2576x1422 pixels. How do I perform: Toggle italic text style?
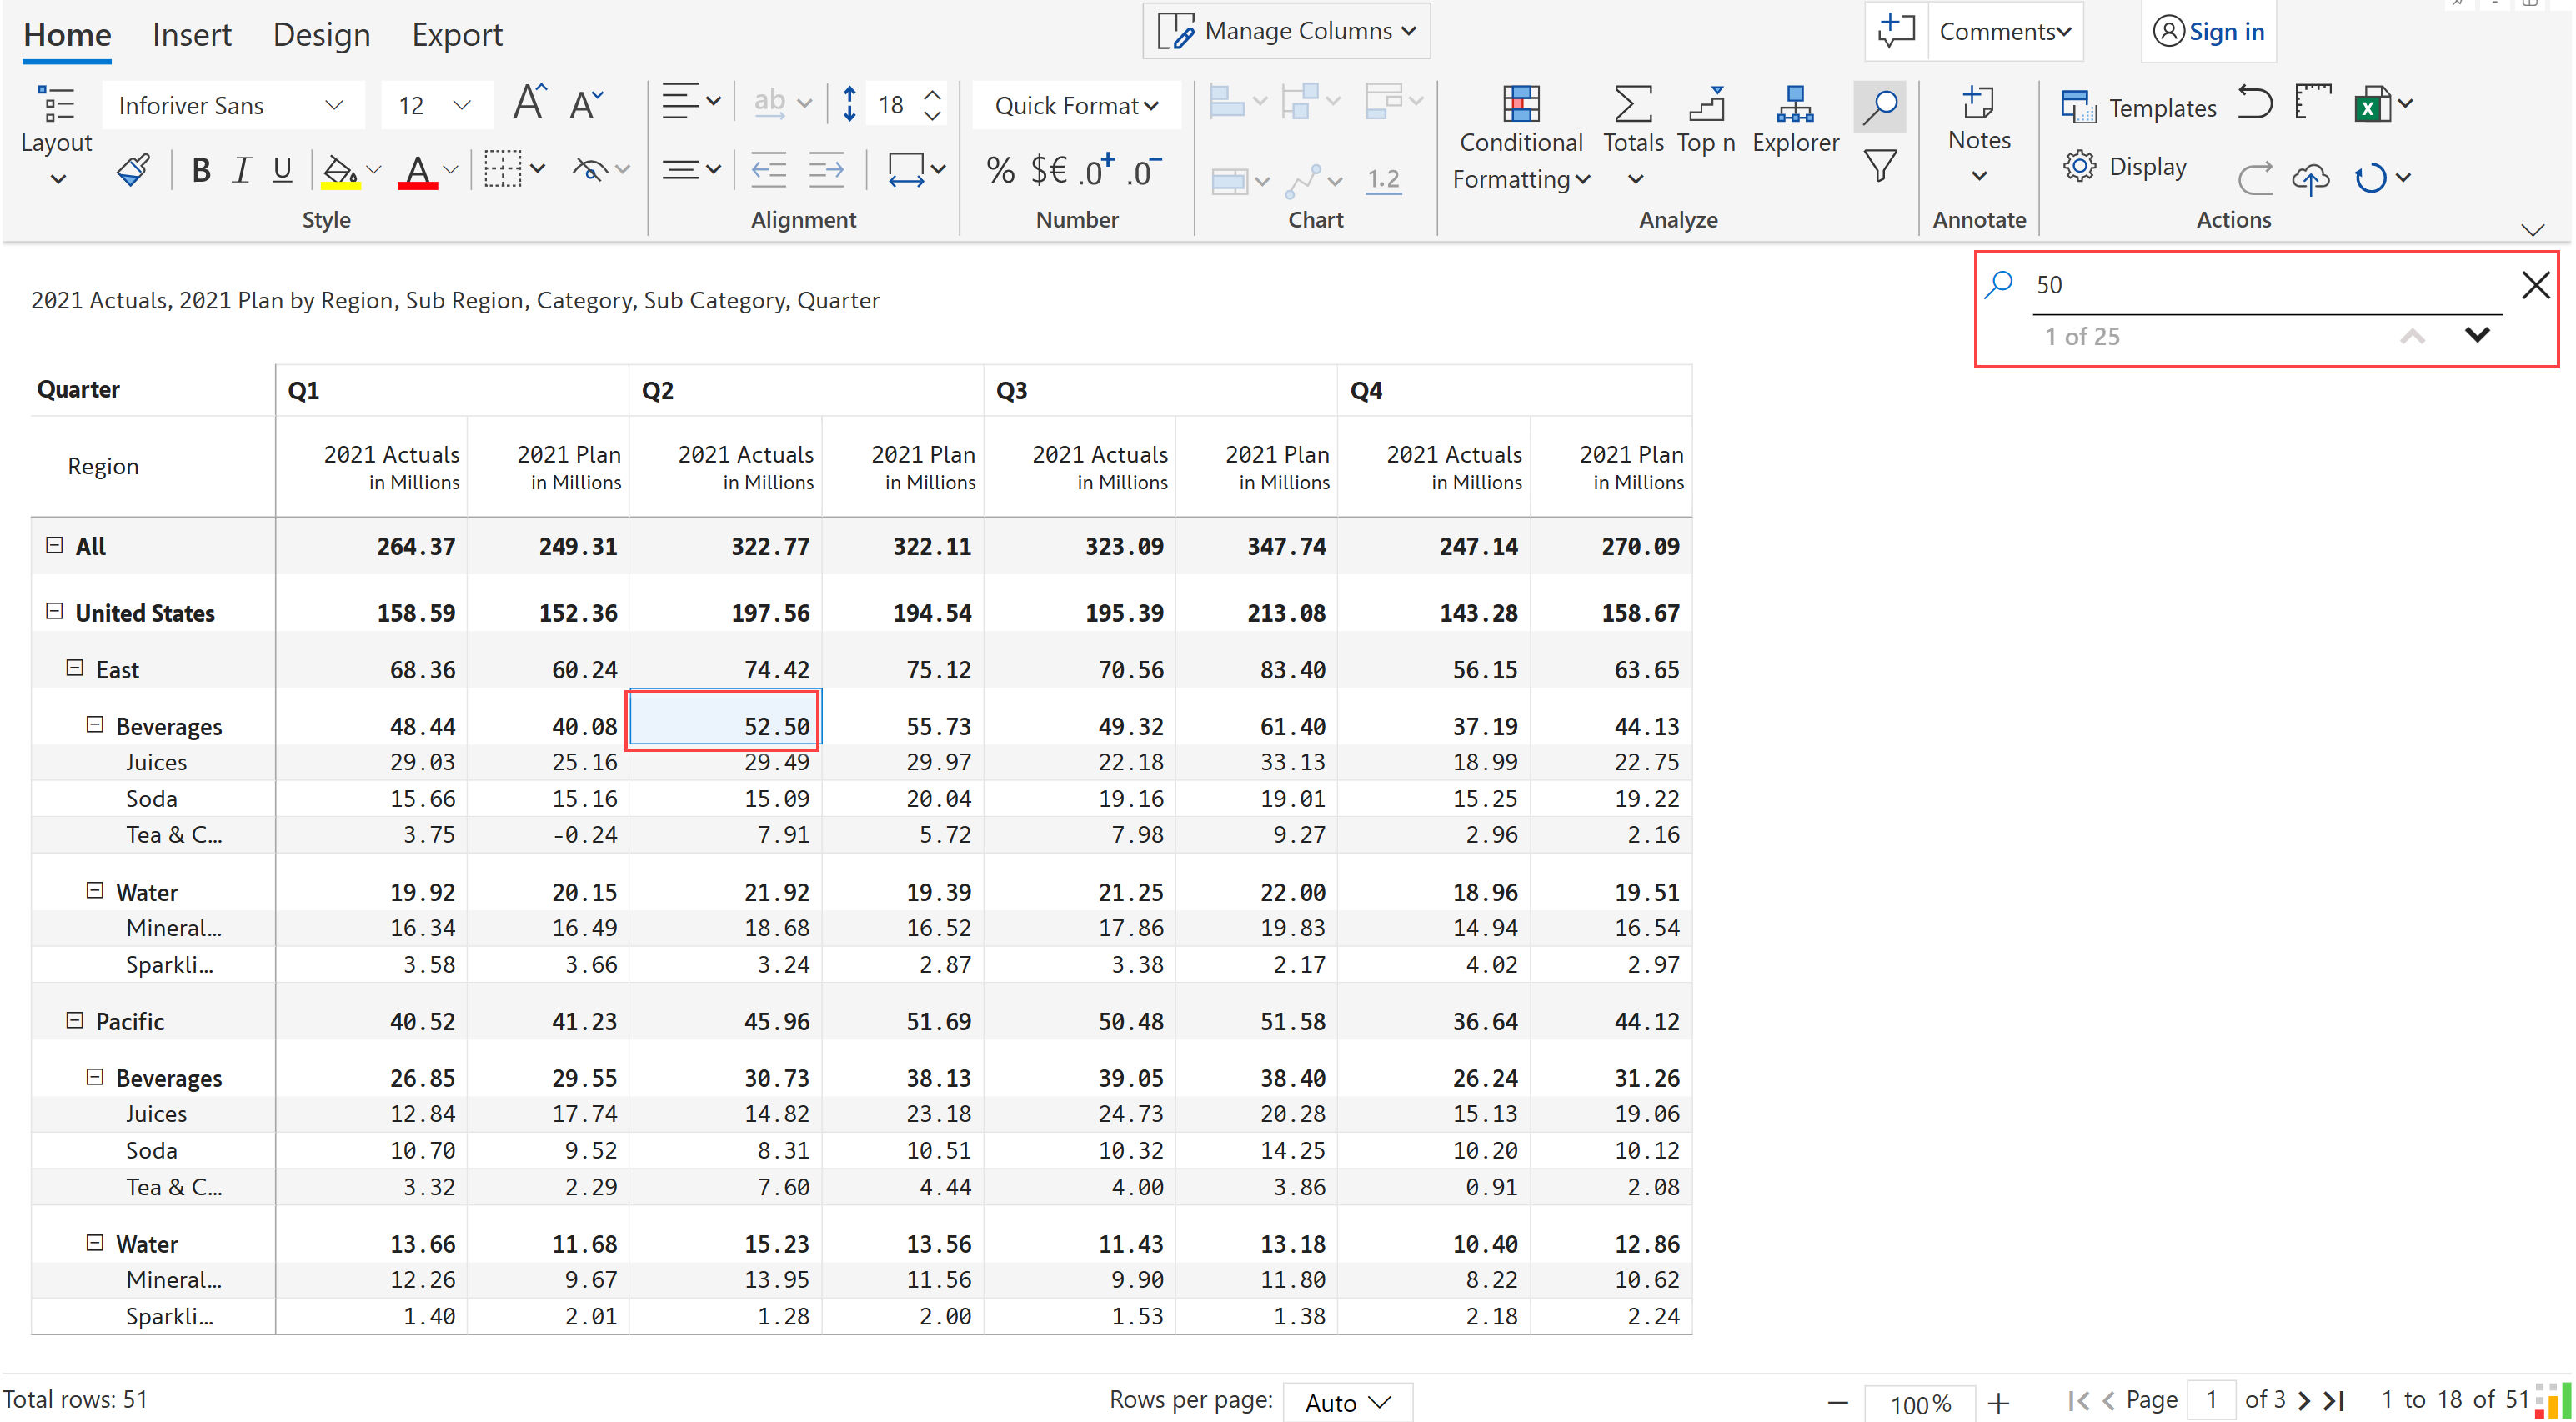coord(241,170)
